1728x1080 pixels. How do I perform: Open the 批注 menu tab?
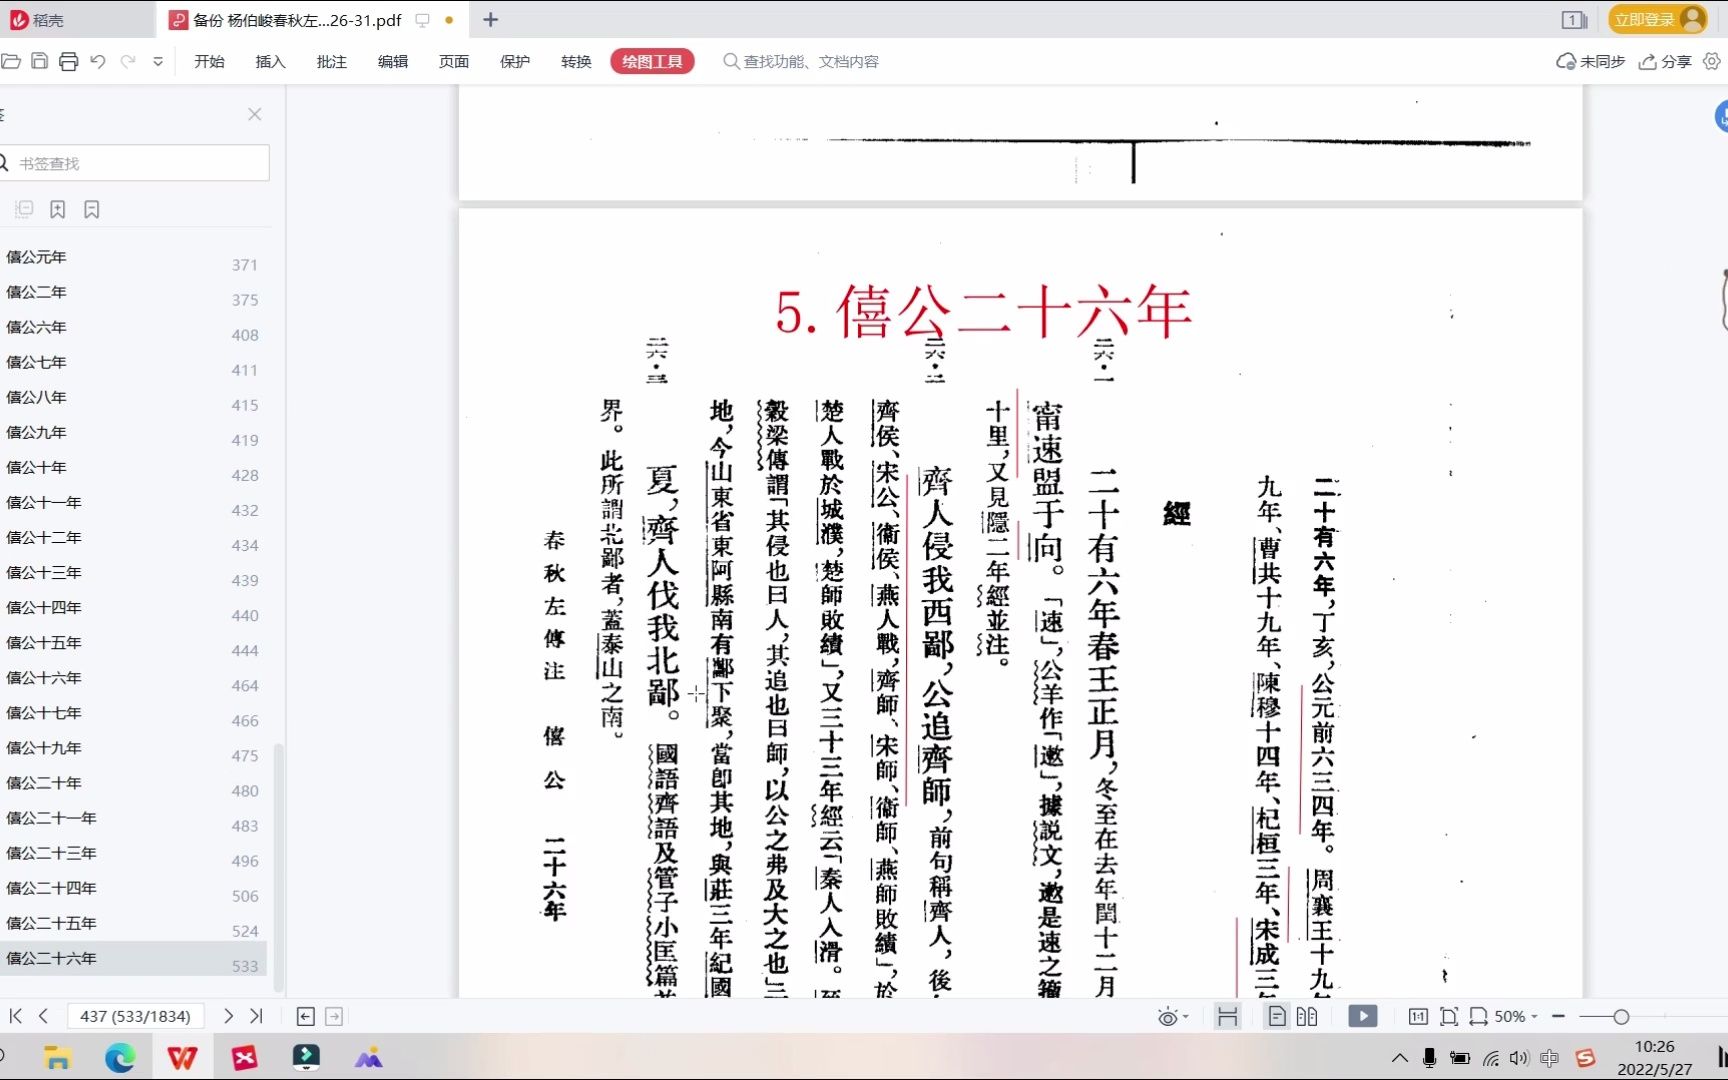pos(331,61)
